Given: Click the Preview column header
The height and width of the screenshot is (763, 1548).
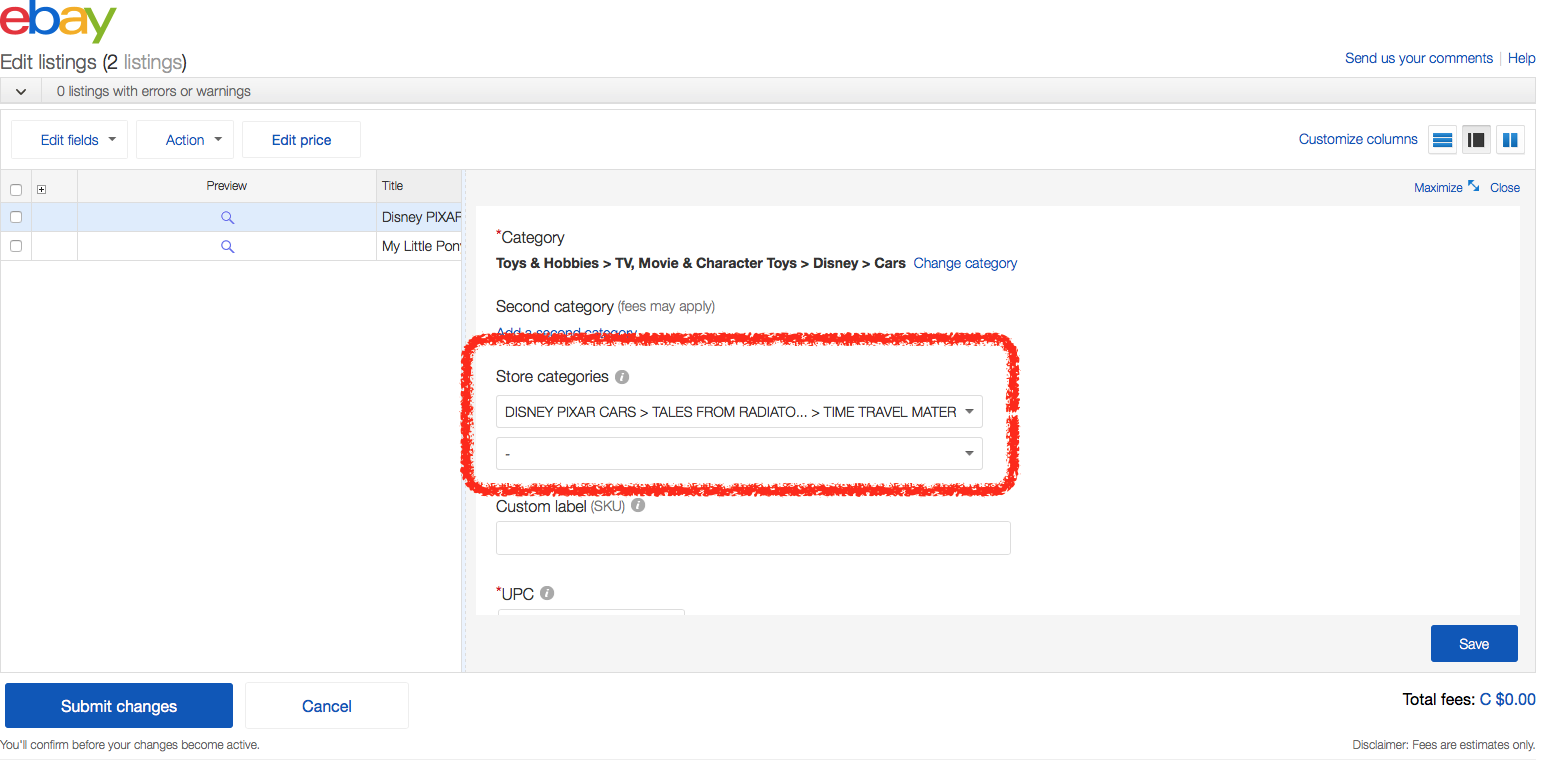Looking at the screenshot, I should 227,186.
